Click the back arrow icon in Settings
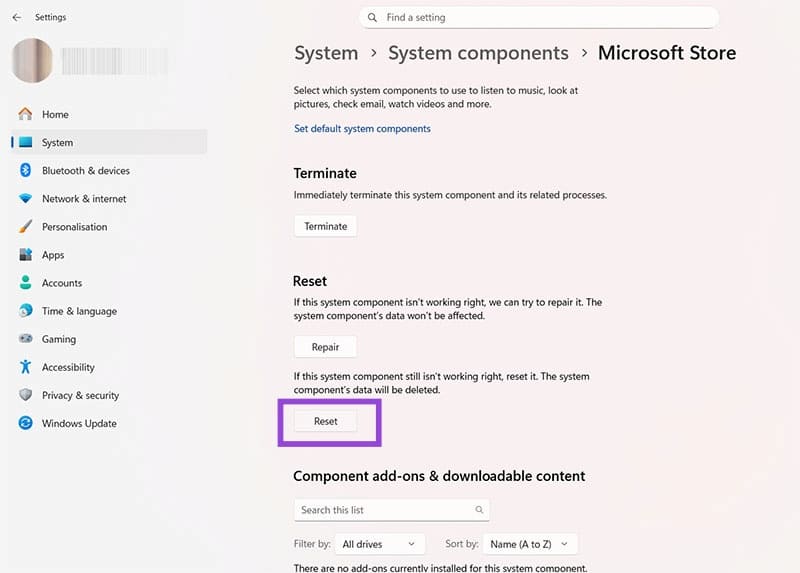This screenshot has width=800, height=573. (x=17, y=17)
